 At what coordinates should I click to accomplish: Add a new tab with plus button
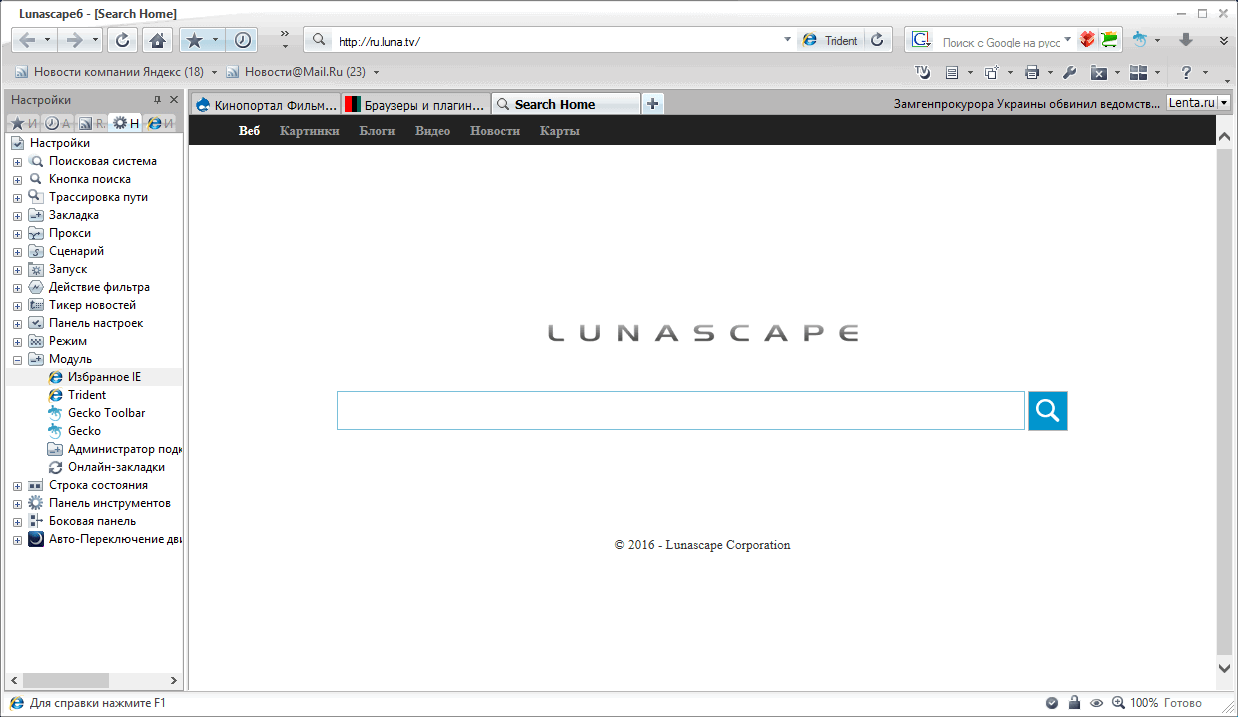(x=652, y=103)
